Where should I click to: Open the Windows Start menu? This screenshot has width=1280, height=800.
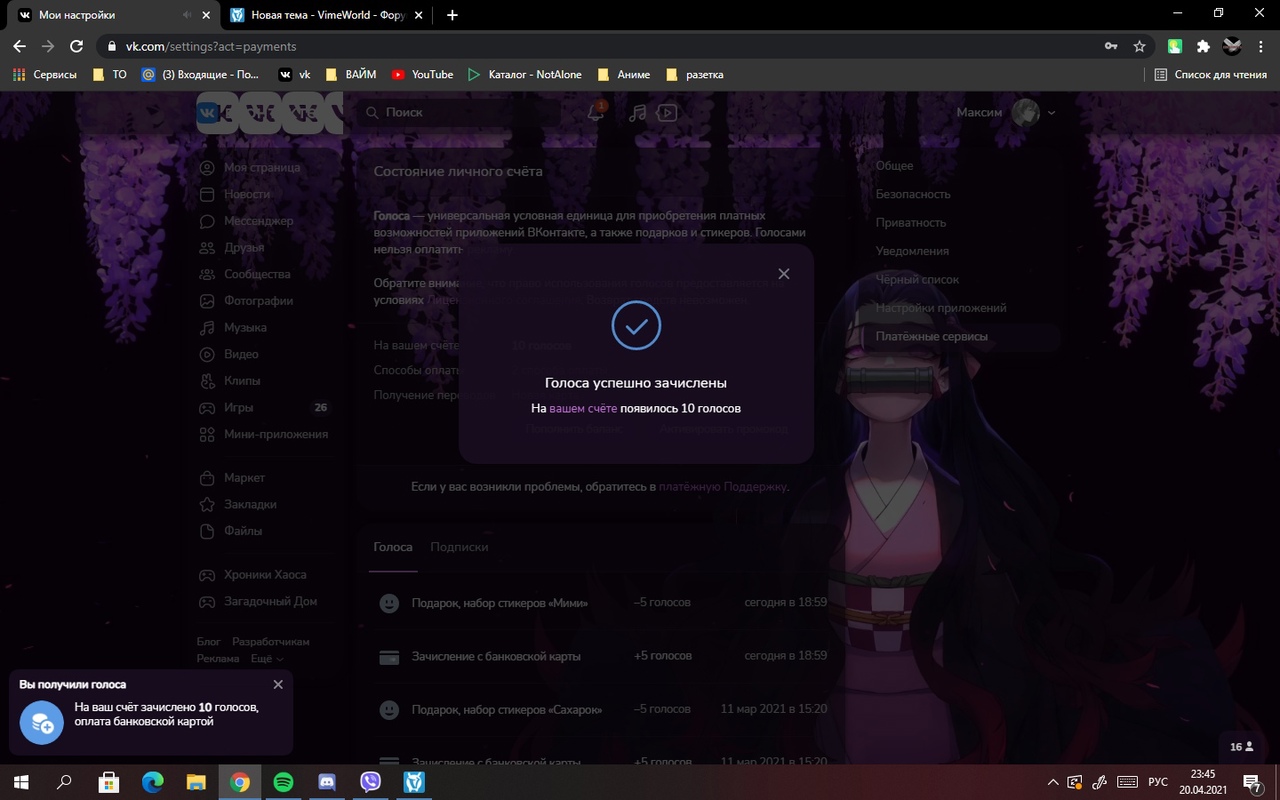click(x=21, y=782)
